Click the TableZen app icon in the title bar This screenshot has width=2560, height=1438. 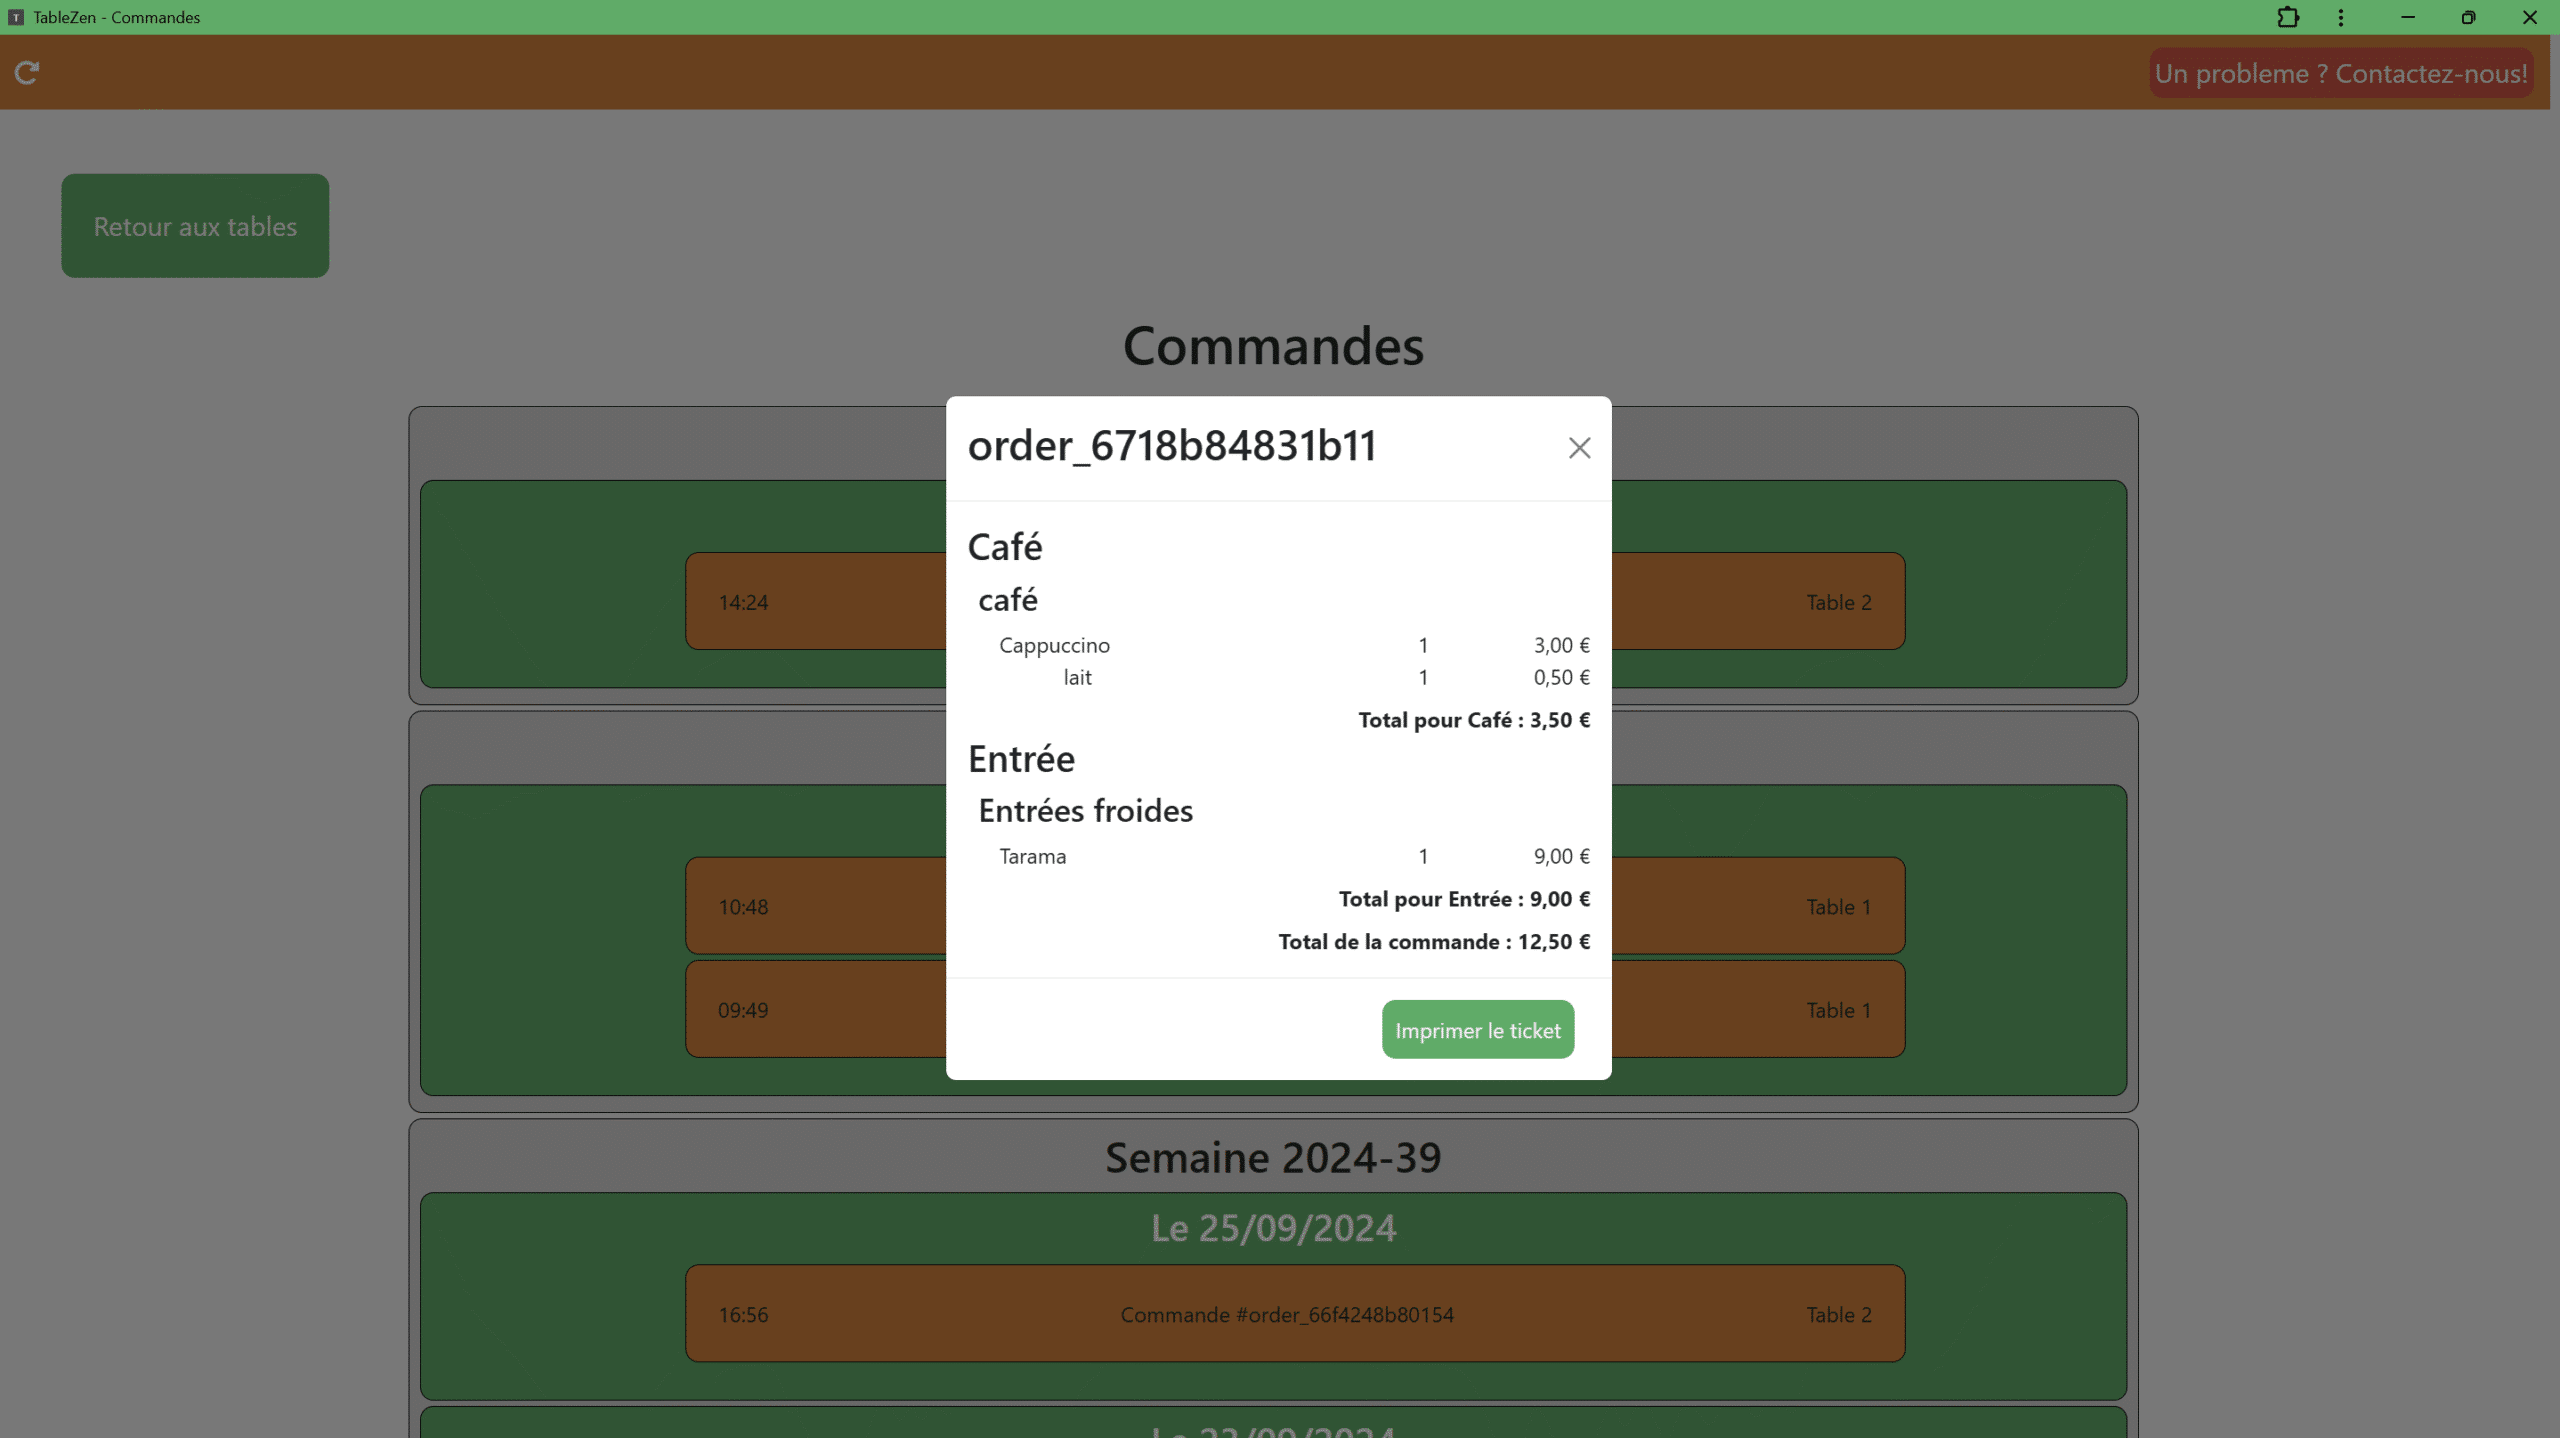pos(16,17)
